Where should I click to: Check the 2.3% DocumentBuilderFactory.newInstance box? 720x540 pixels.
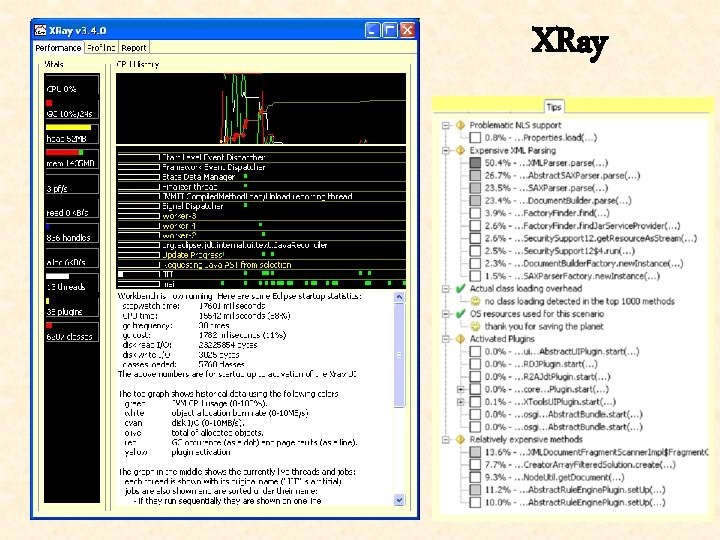pyautogui.click(x=475, y=264)
